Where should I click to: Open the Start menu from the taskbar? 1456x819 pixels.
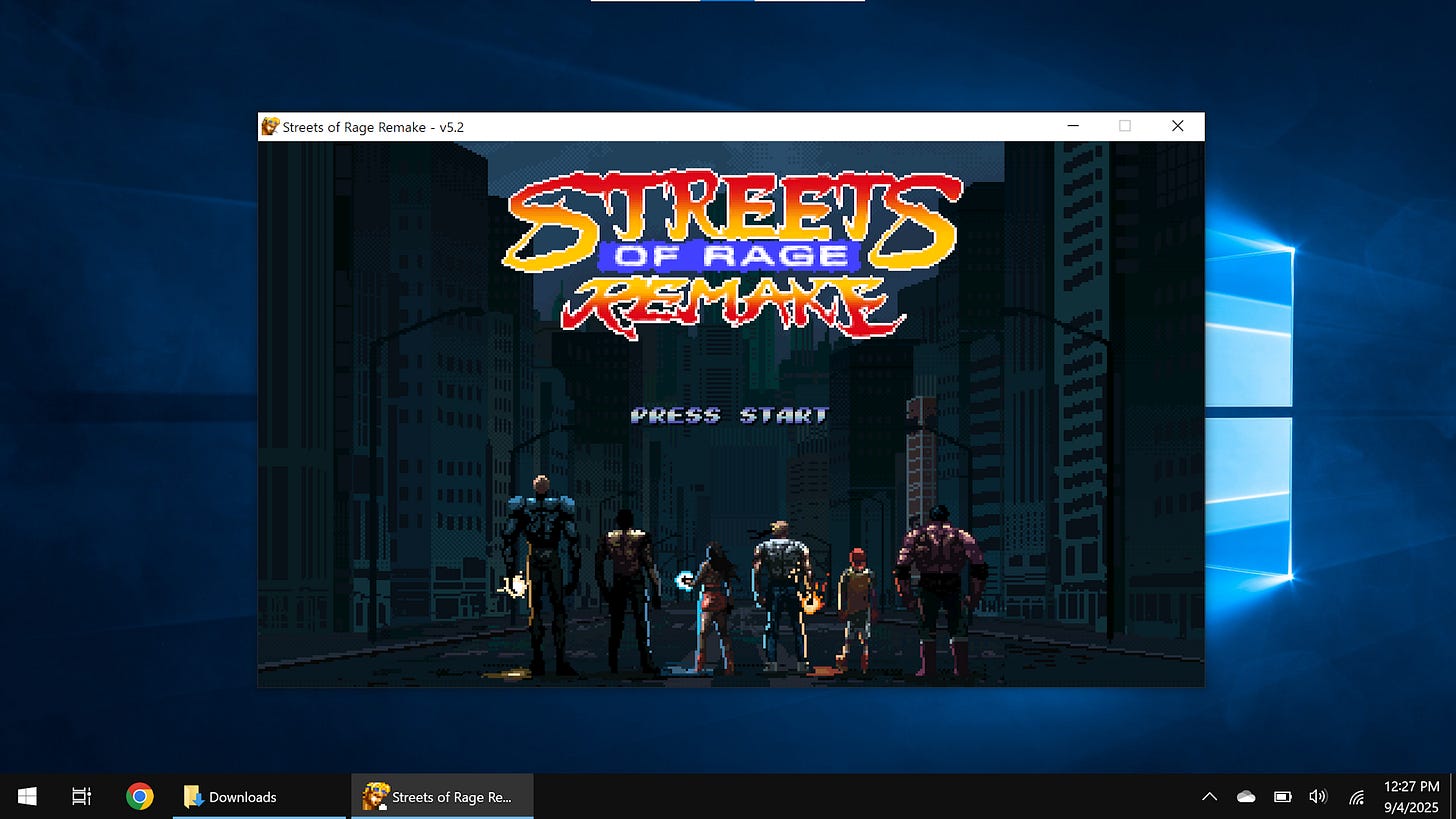[25, 796]
